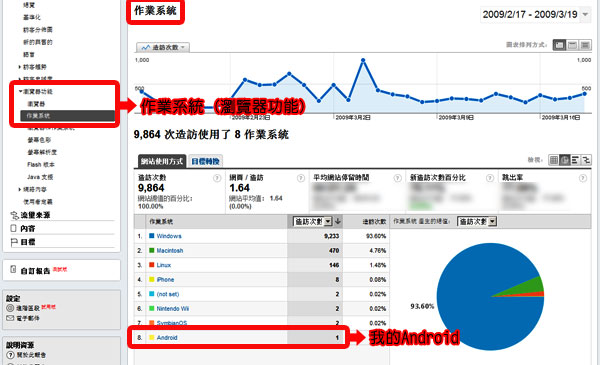600x365 pixels.
Task: Click the first graph display mode icon
Action: pos(559,46)
